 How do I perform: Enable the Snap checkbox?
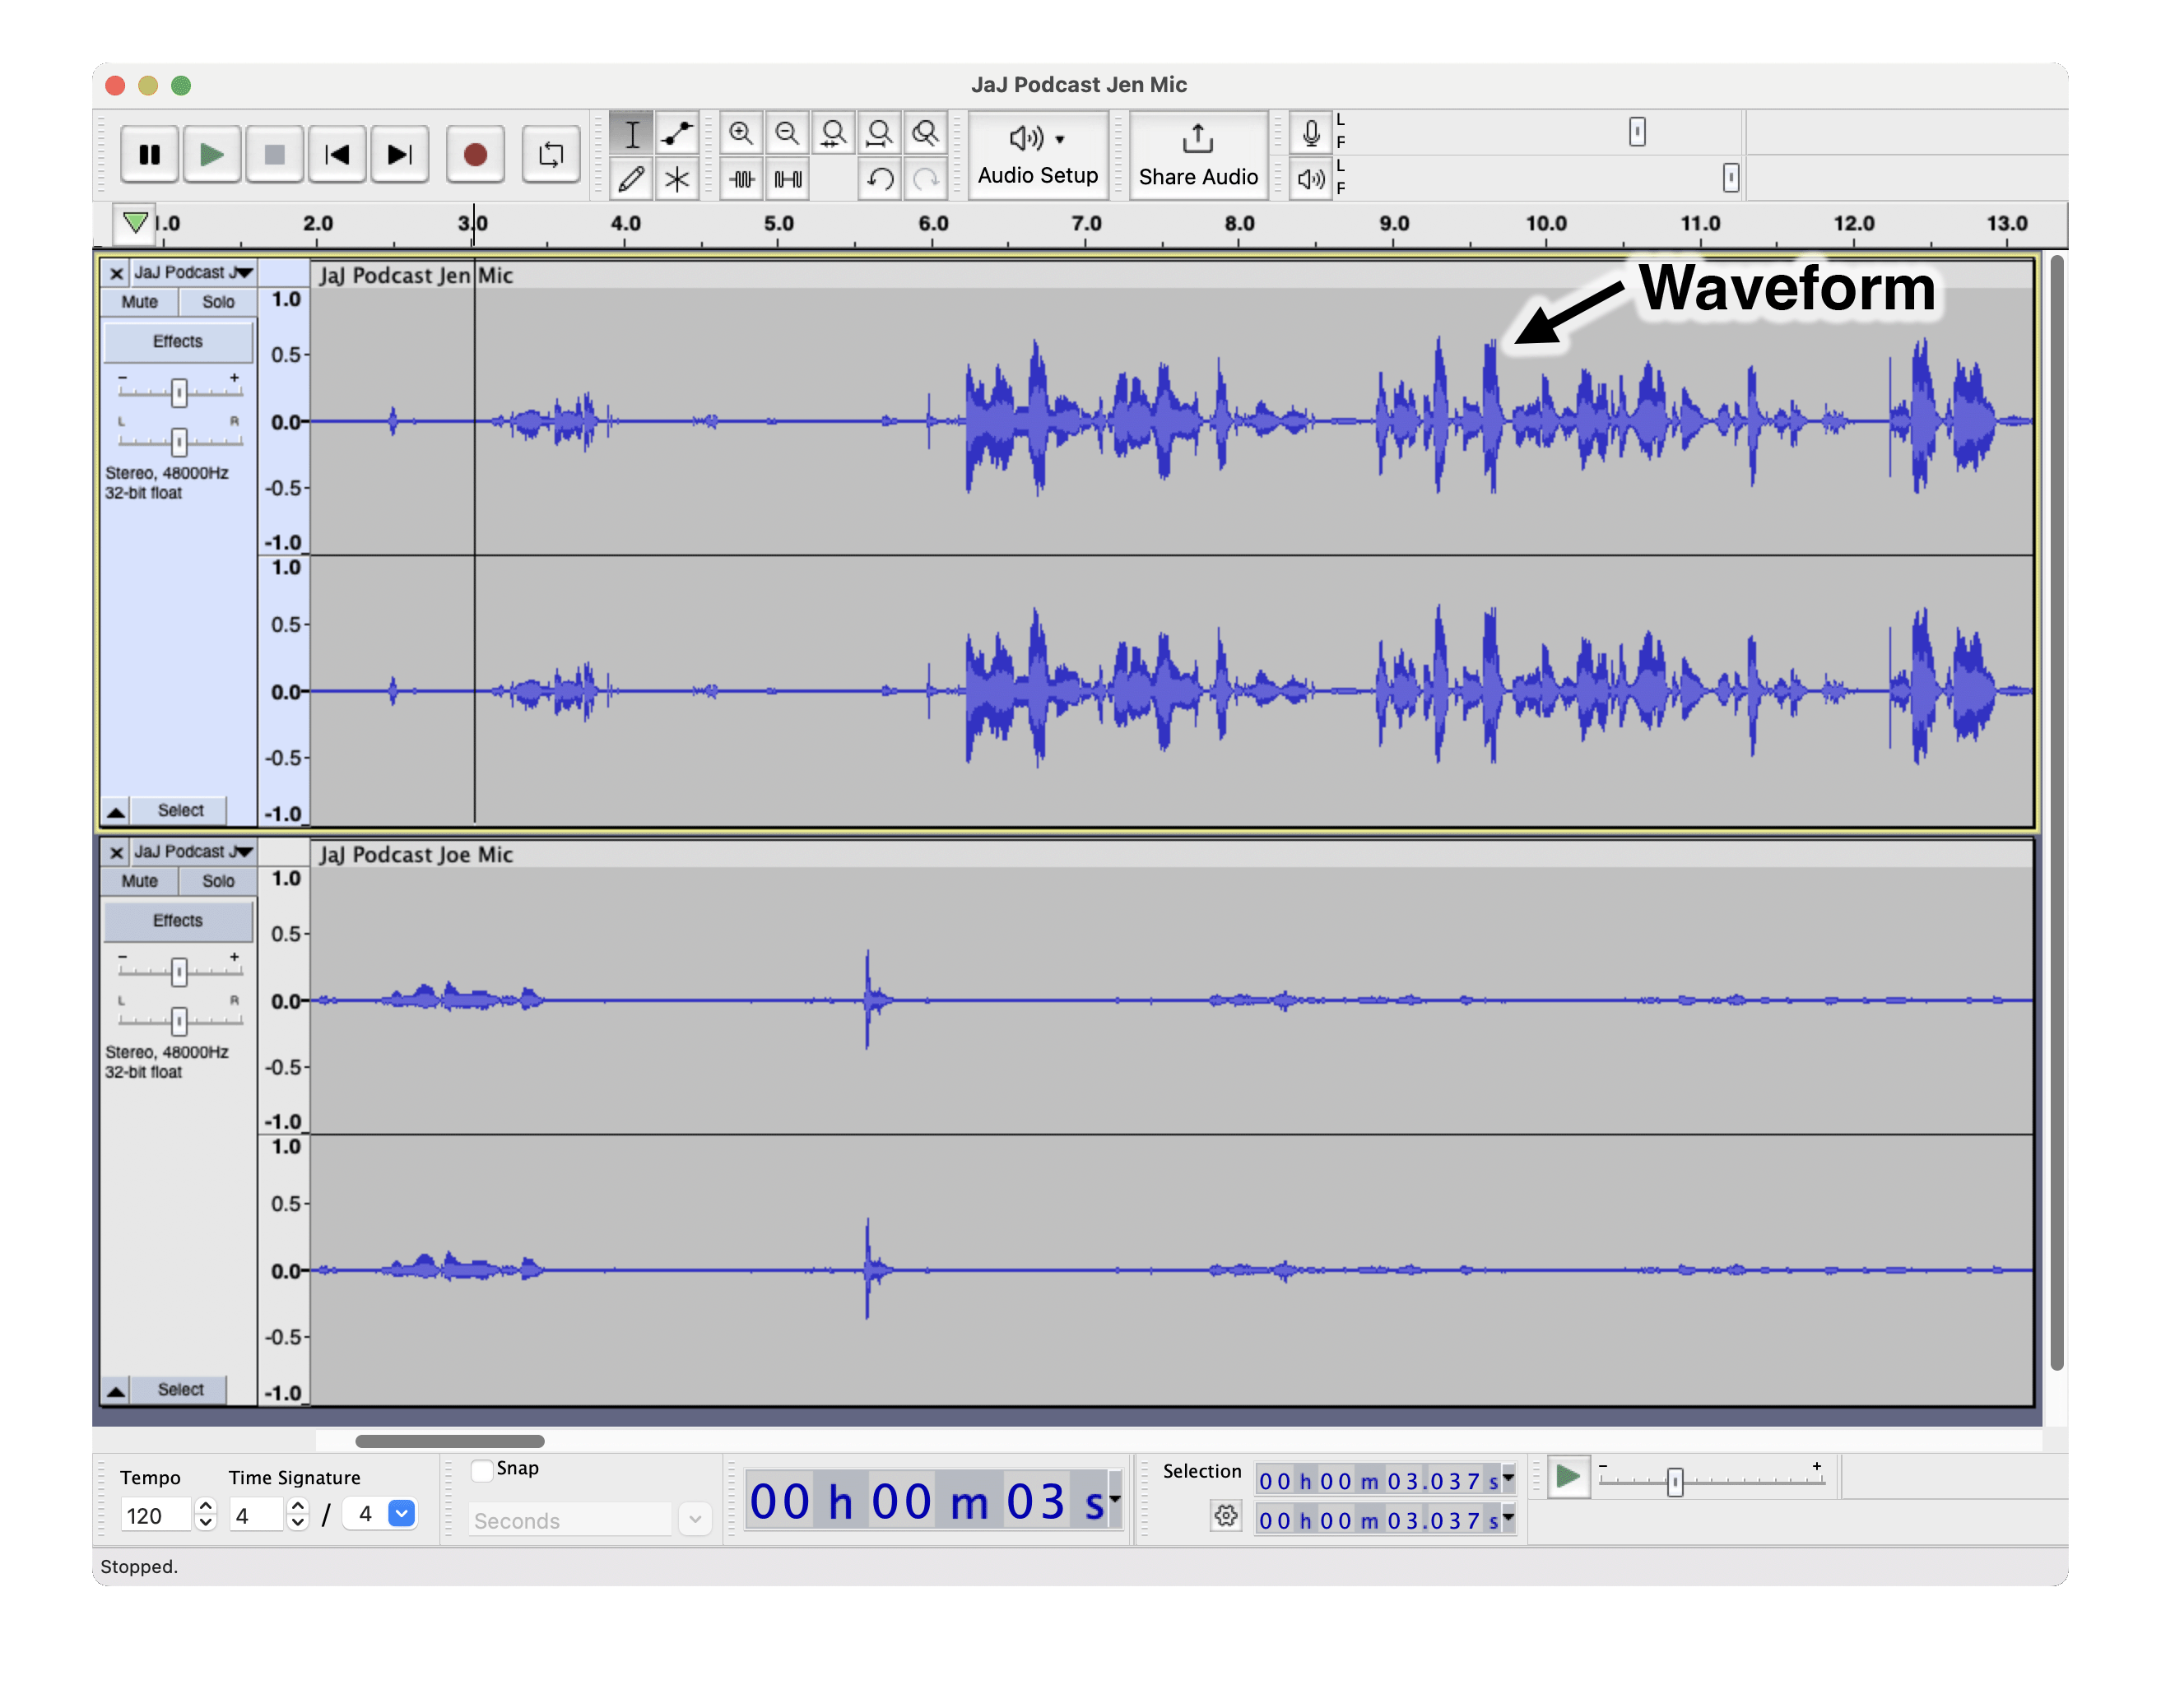[482, 1469]
